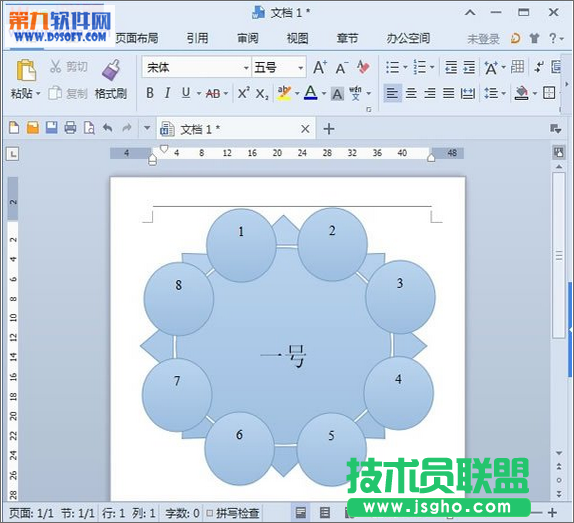
Task: Toggle Bold formatting
Action: click(x=150, y=93)
